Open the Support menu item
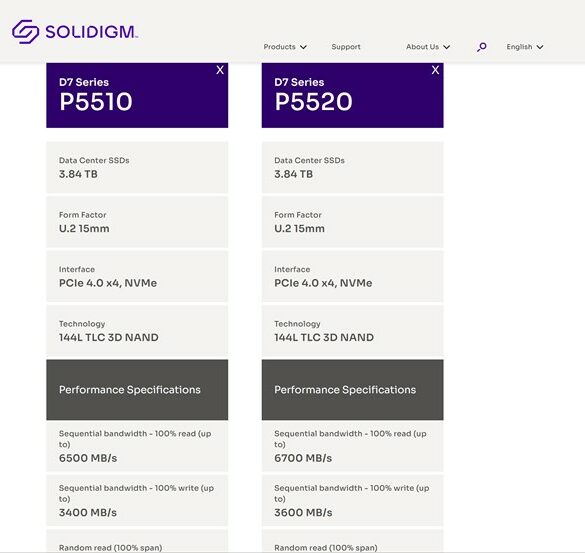 pos(346,47)
